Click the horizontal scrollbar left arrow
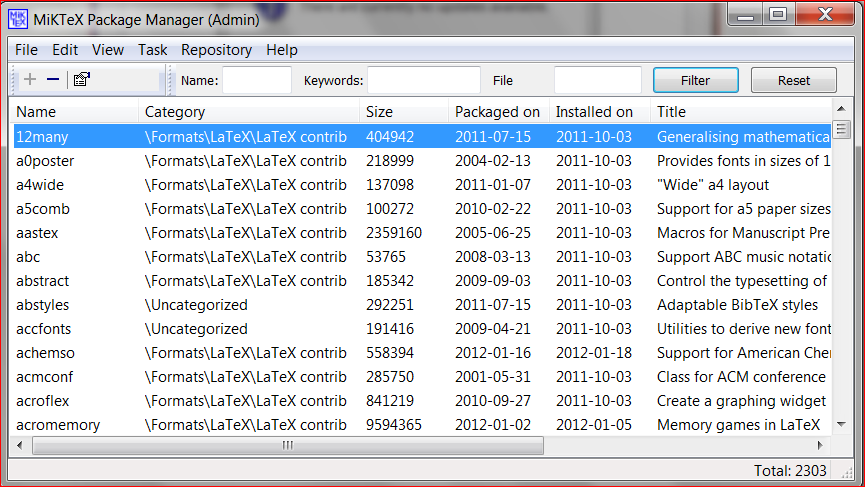 (20, 445)
